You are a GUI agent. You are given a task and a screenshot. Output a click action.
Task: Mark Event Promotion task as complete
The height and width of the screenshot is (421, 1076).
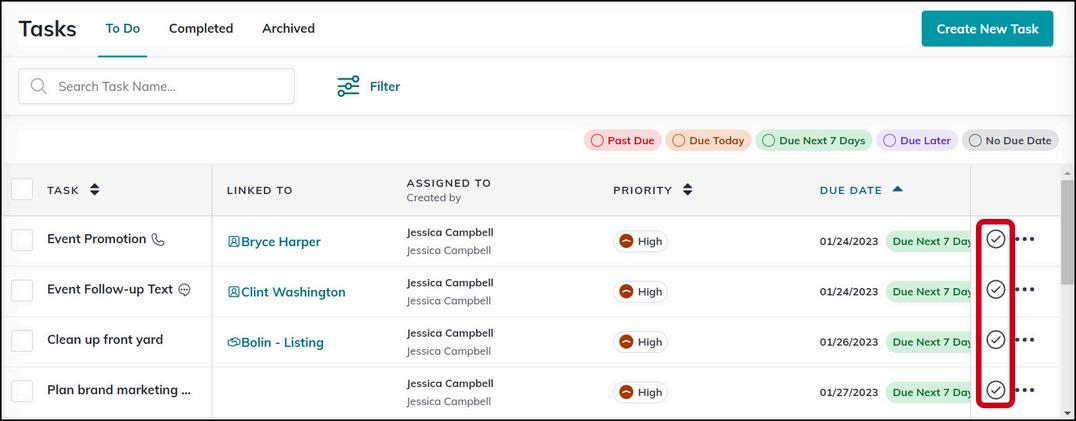[x=995, y=239]
